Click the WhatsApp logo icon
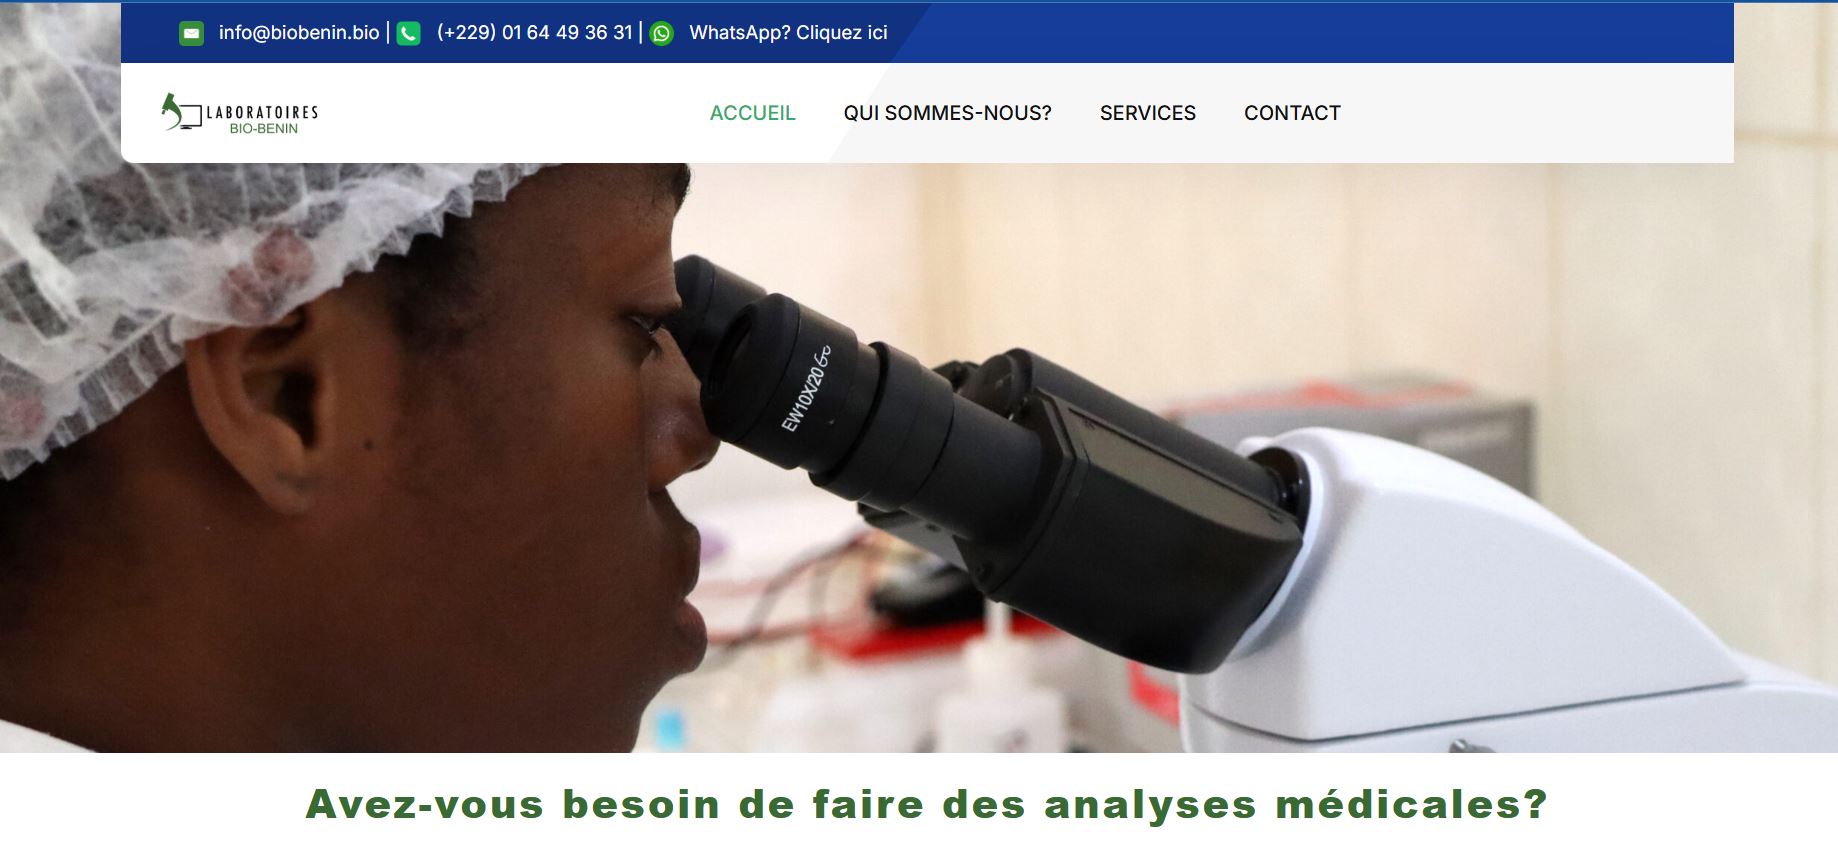The image size is (1838, 859). pyautogui.click(x=661, y=33)
